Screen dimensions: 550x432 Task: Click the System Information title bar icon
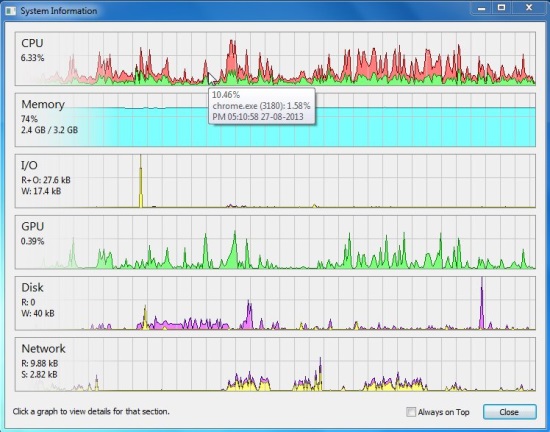coord(10,11)
